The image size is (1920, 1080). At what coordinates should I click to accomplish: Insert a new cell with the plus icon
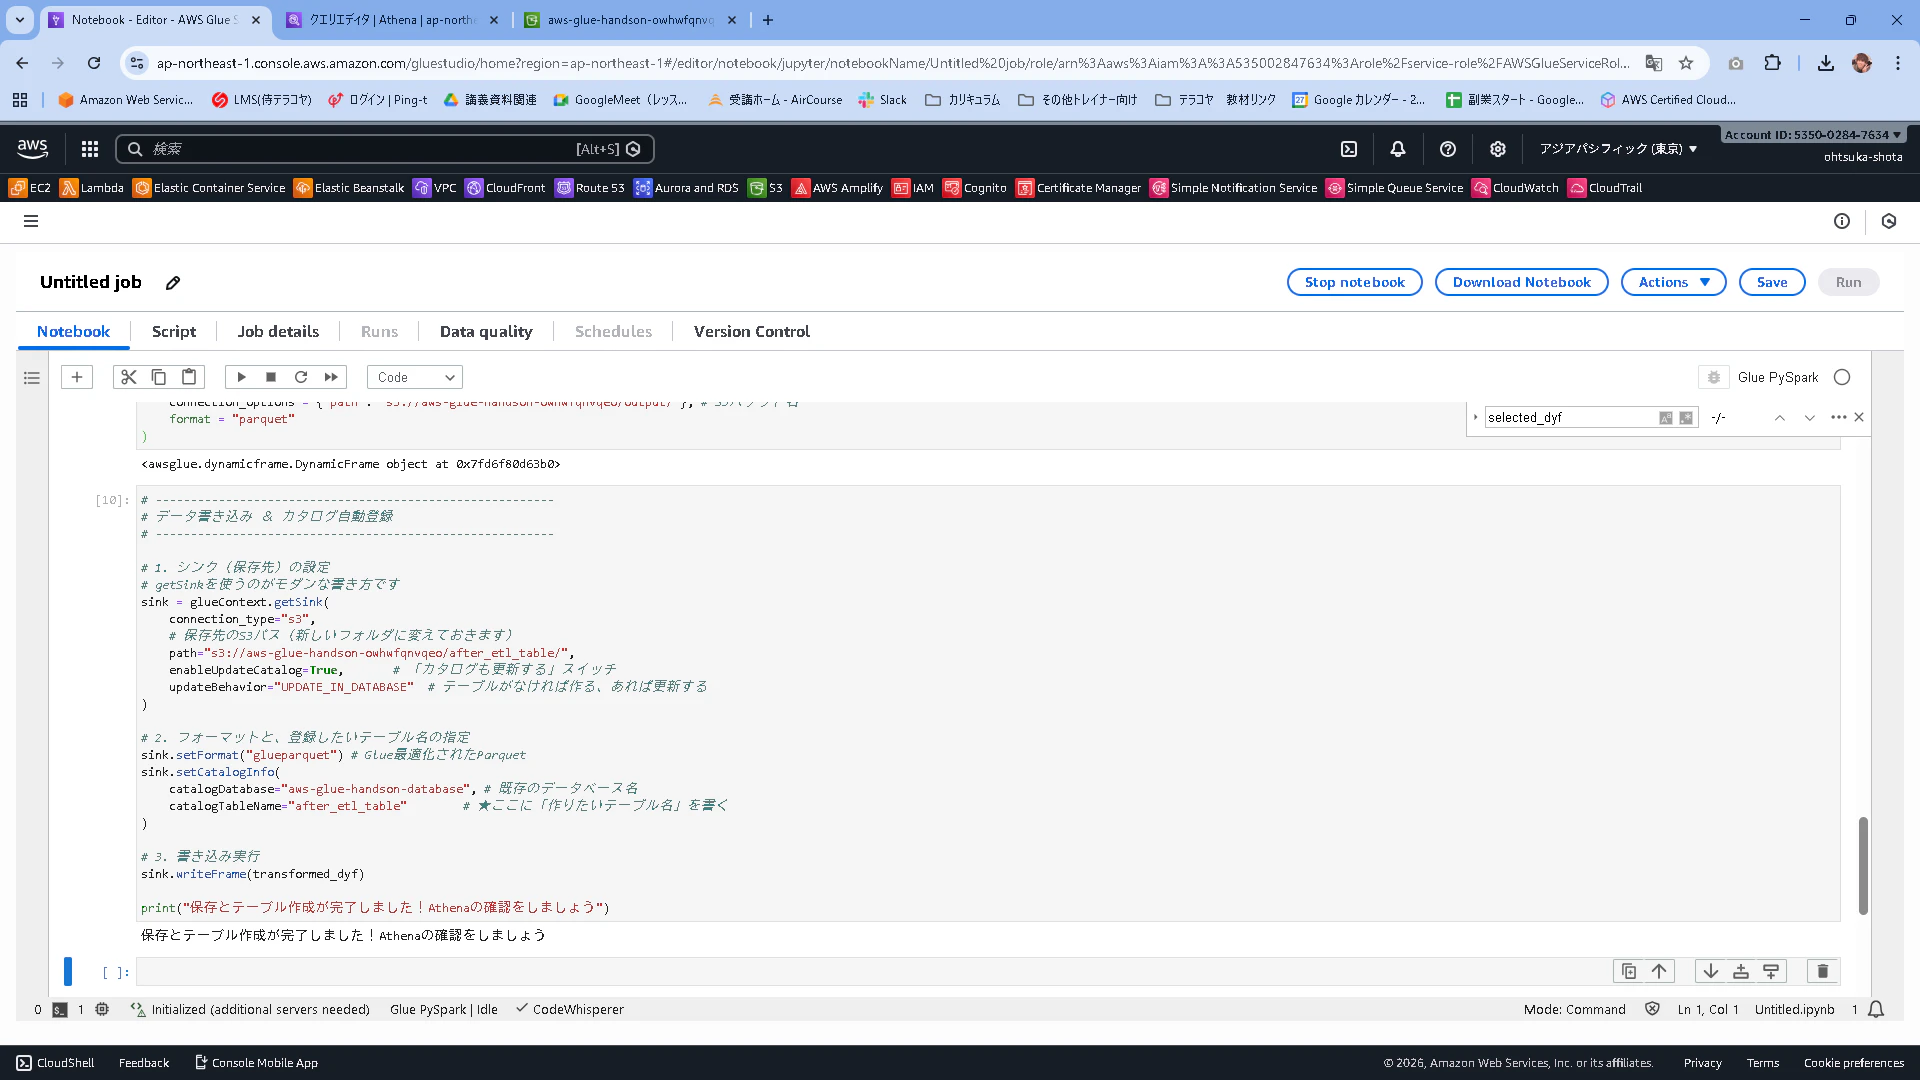tap(77, 377)
